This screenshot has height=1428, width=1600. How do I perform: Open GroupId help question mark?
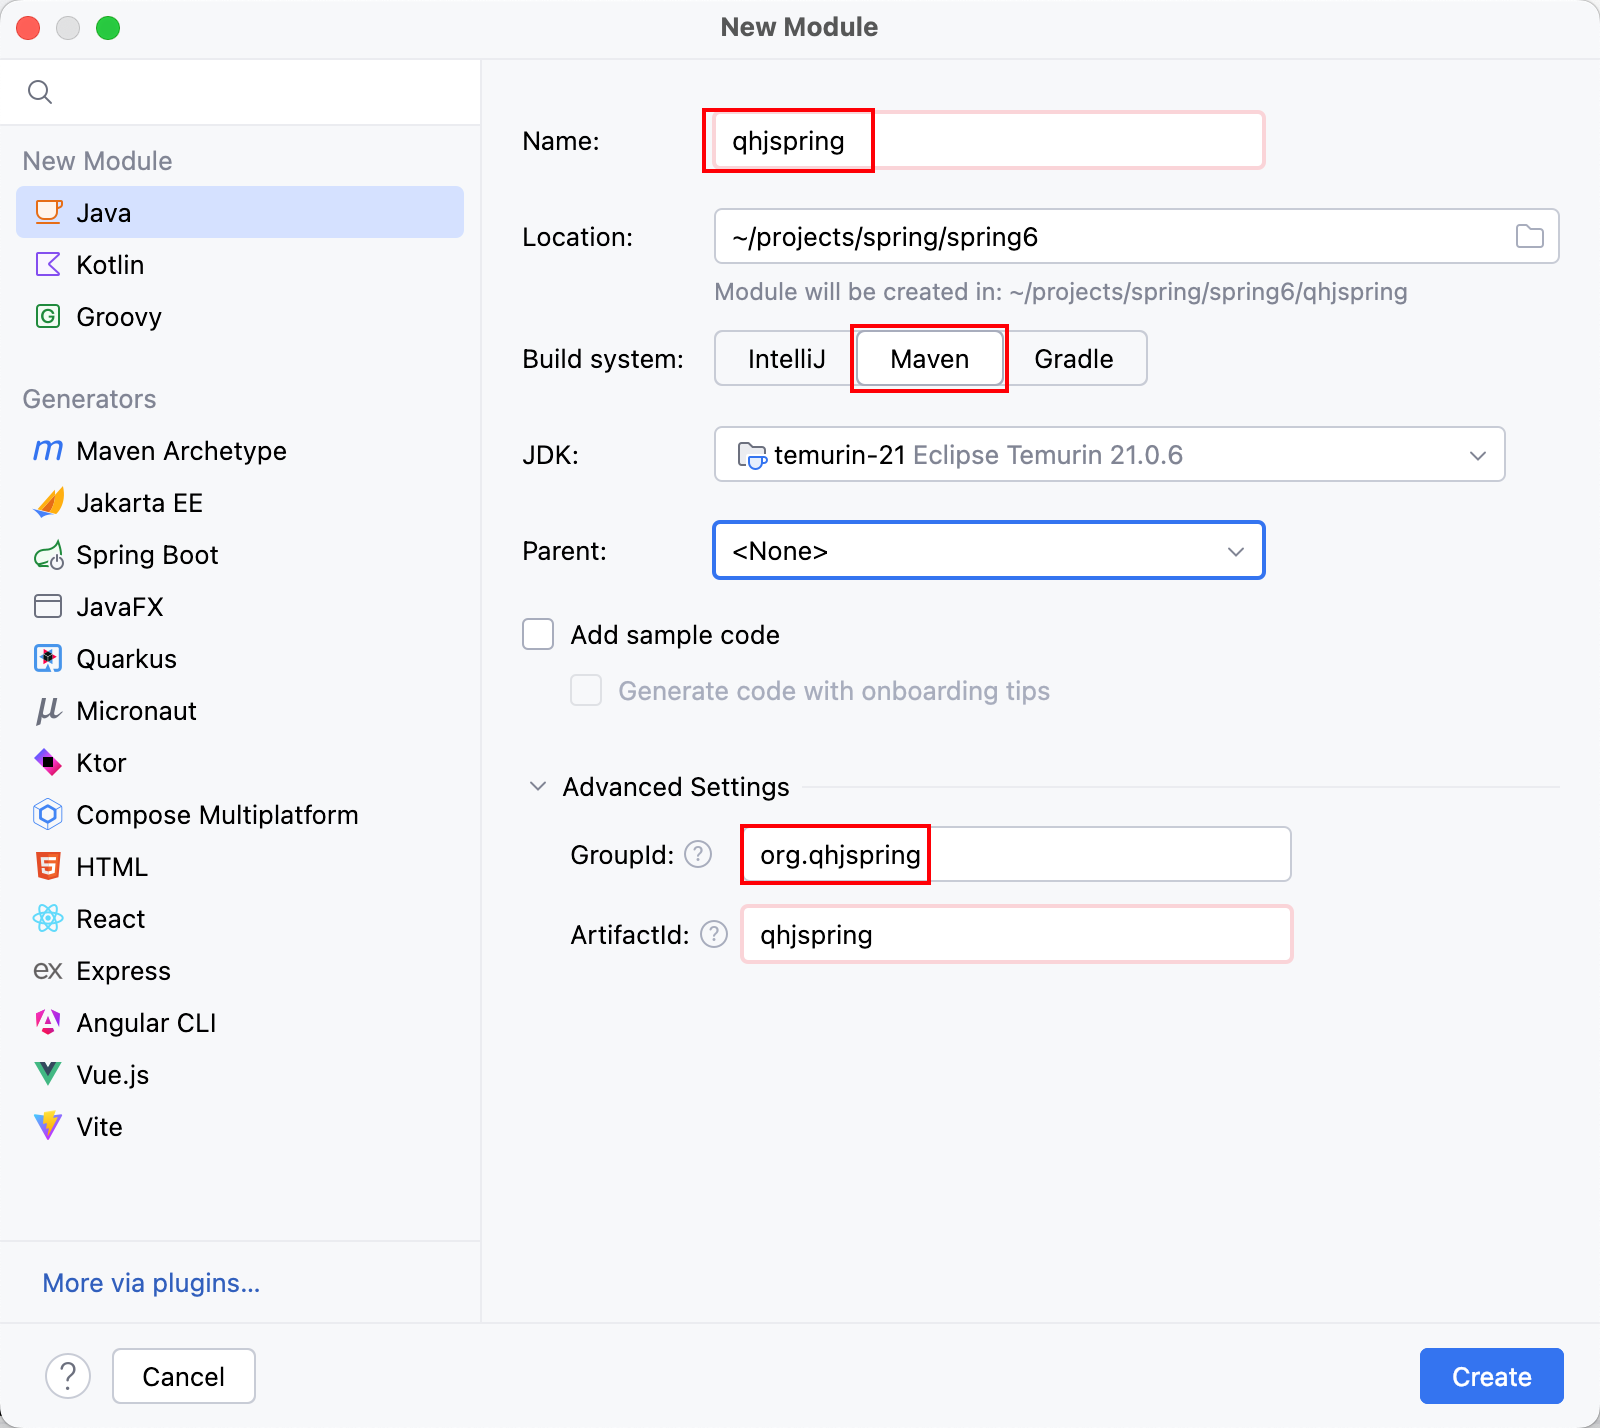pyautogui.click(x=698, y=854)
